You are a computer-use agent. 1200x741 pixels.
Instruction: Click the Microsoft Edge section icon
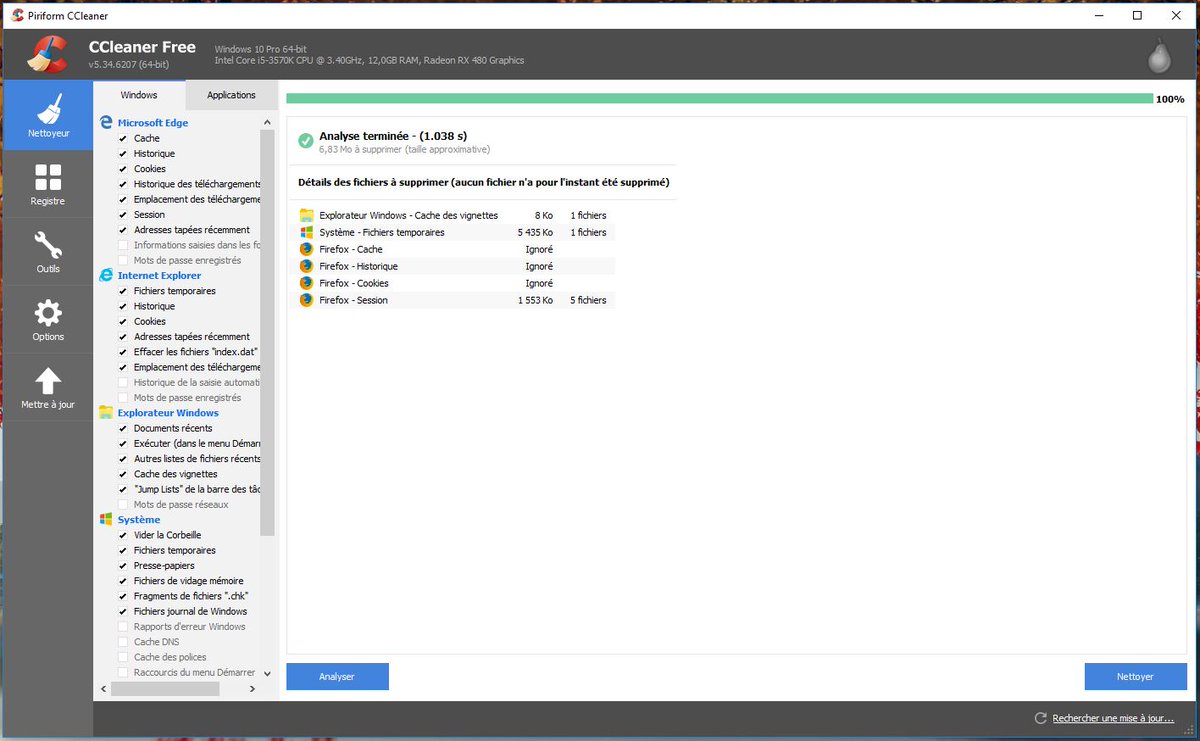105,122
